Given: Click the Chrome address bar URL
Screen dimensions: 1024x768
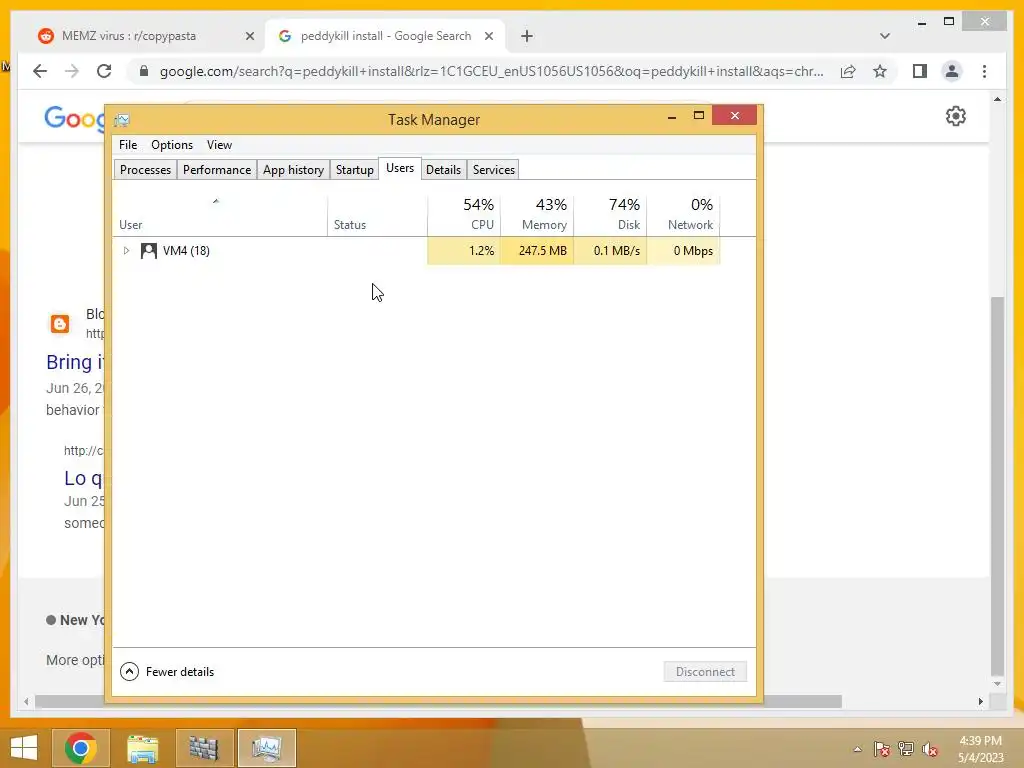Looking at the screenshot, I should click(x=491, y=71).
